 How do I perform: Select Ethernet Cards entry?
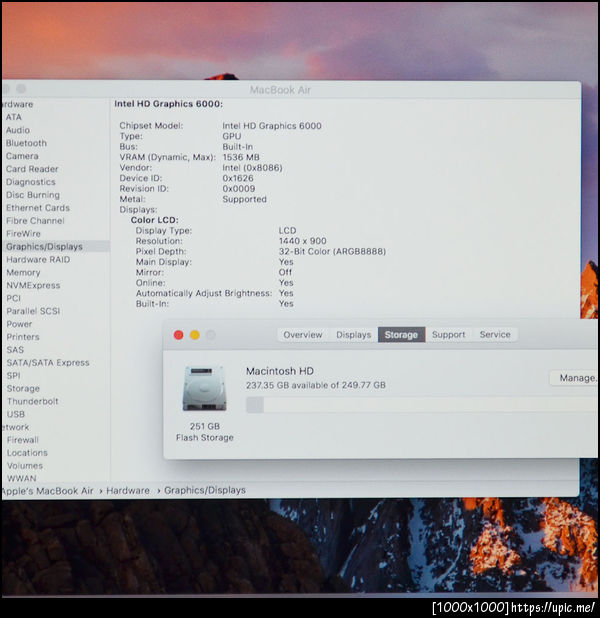[x=37, y=208]
